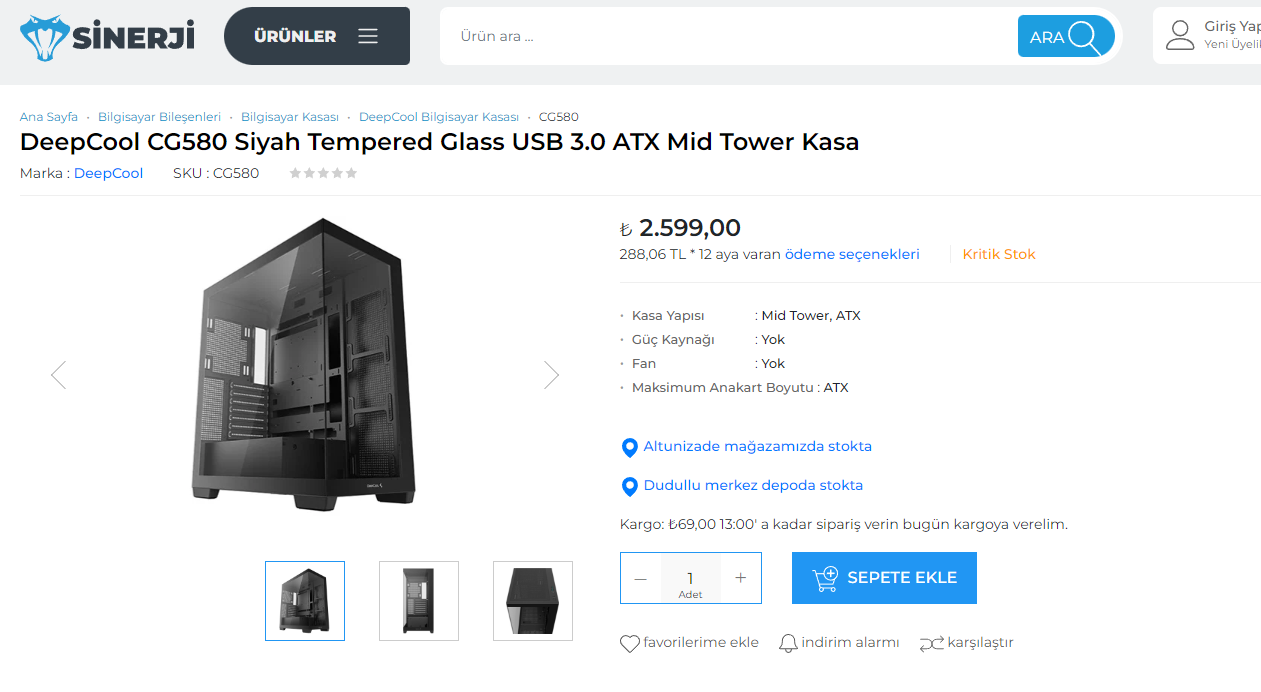
Task: Click SEPETE EKLE button
Action: point(884,578)
